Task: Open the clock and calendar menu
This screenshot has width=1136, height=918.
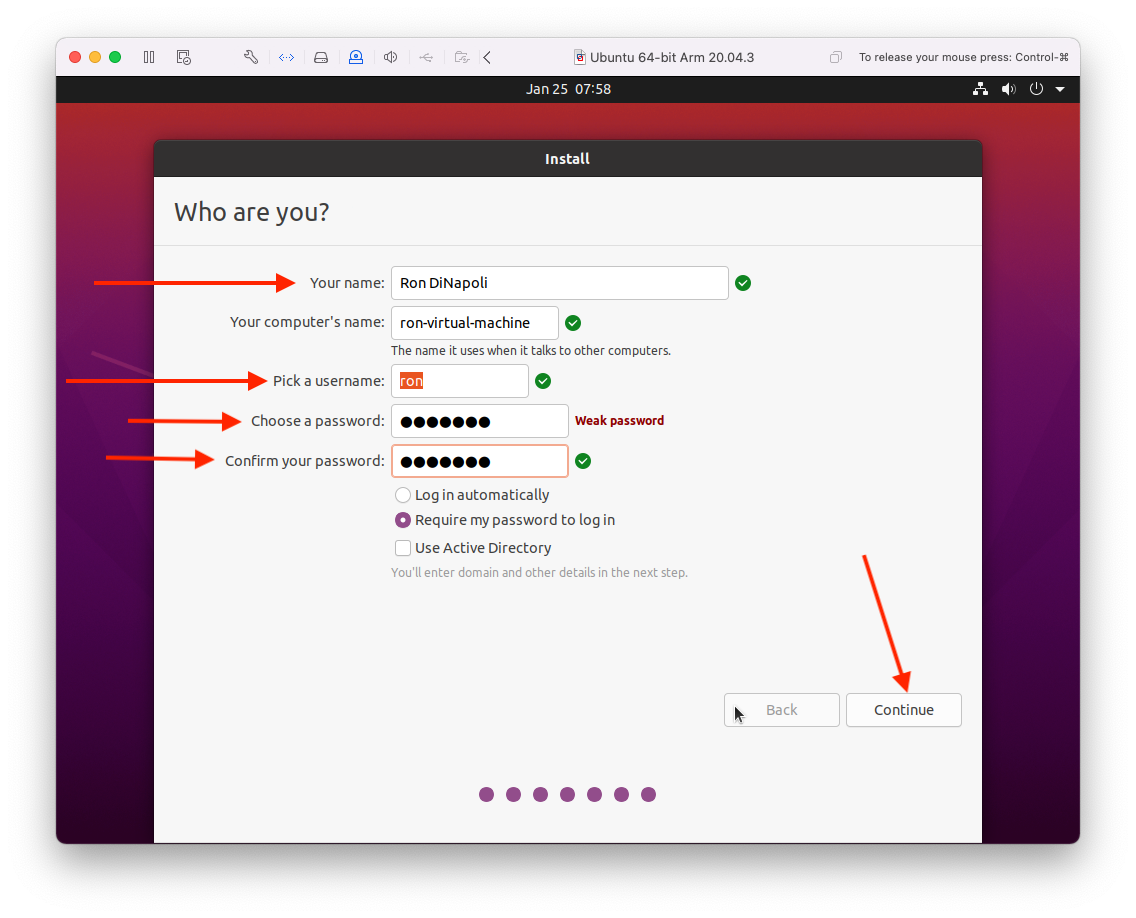Action: click(x=568, y=89)
